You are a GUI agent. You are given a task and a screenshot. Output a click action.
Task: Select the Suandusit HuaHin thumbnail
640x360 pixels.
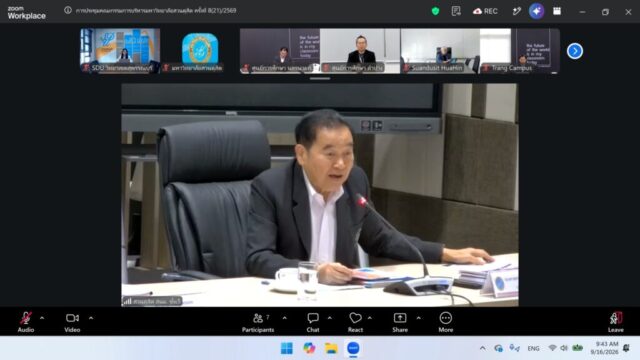coord(440,51)
